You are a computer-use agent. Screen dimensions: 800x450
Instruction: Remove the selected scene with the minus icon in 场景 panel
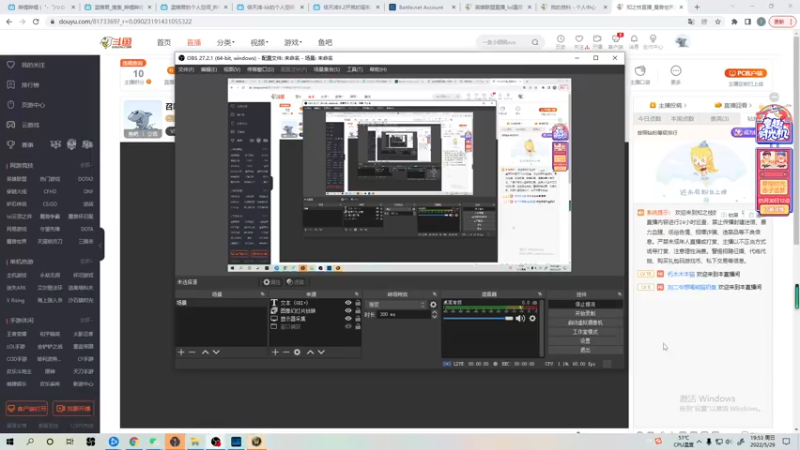tap(192, 352)
